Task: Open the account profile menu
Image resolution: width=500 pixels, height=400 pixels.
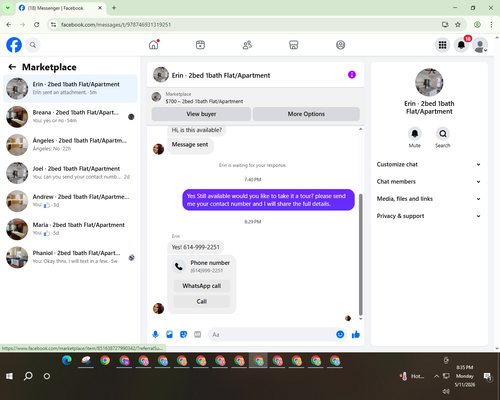Action: pyautogui.click(x=480, y=45)
